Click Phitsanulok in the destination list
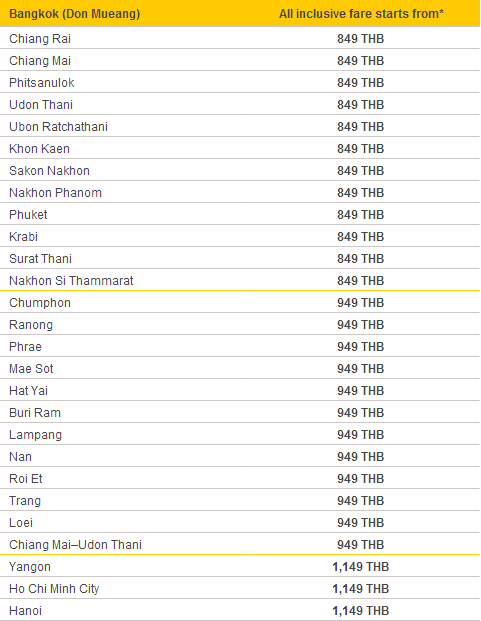The image size is (481, 621). [42, 83]
